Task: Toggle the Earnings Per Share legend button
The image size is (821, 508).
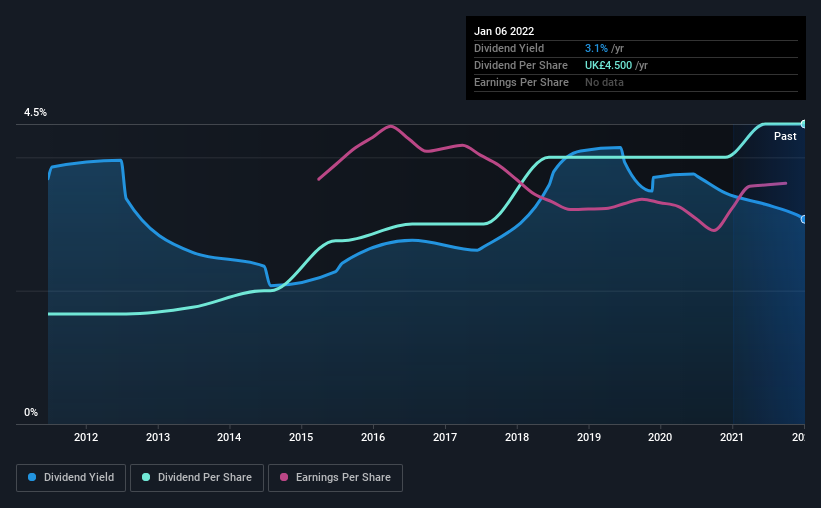Action: 335,478
